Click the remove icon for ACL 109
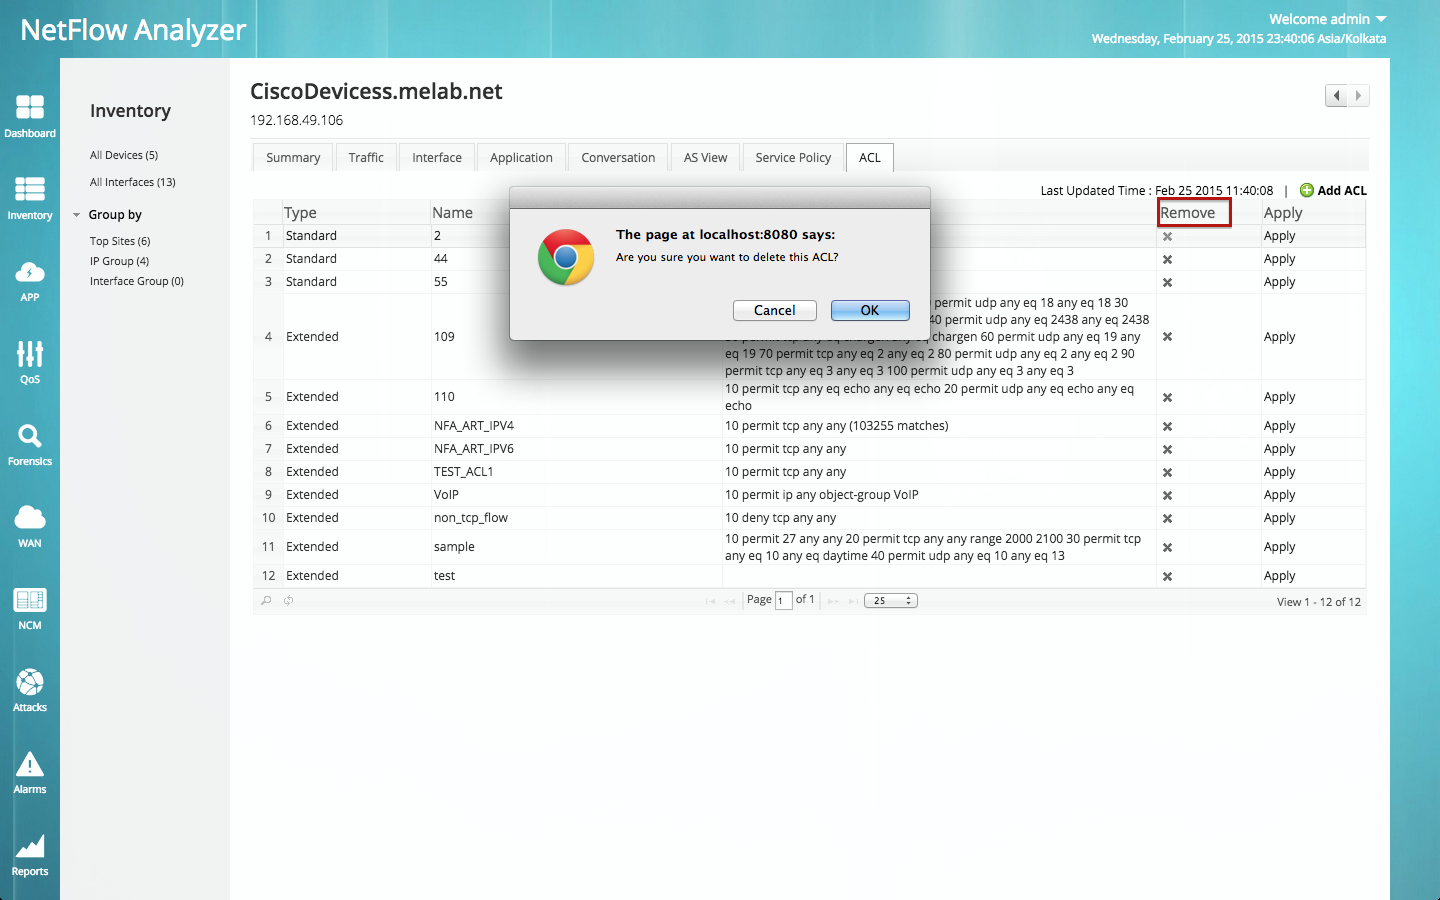 coord(1167,337)
